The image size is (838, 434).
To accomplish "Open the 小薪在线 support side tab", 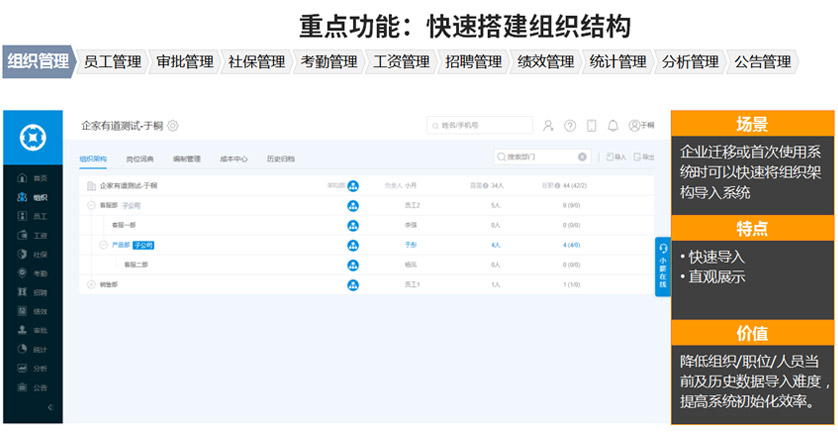I will click(662, 266).
